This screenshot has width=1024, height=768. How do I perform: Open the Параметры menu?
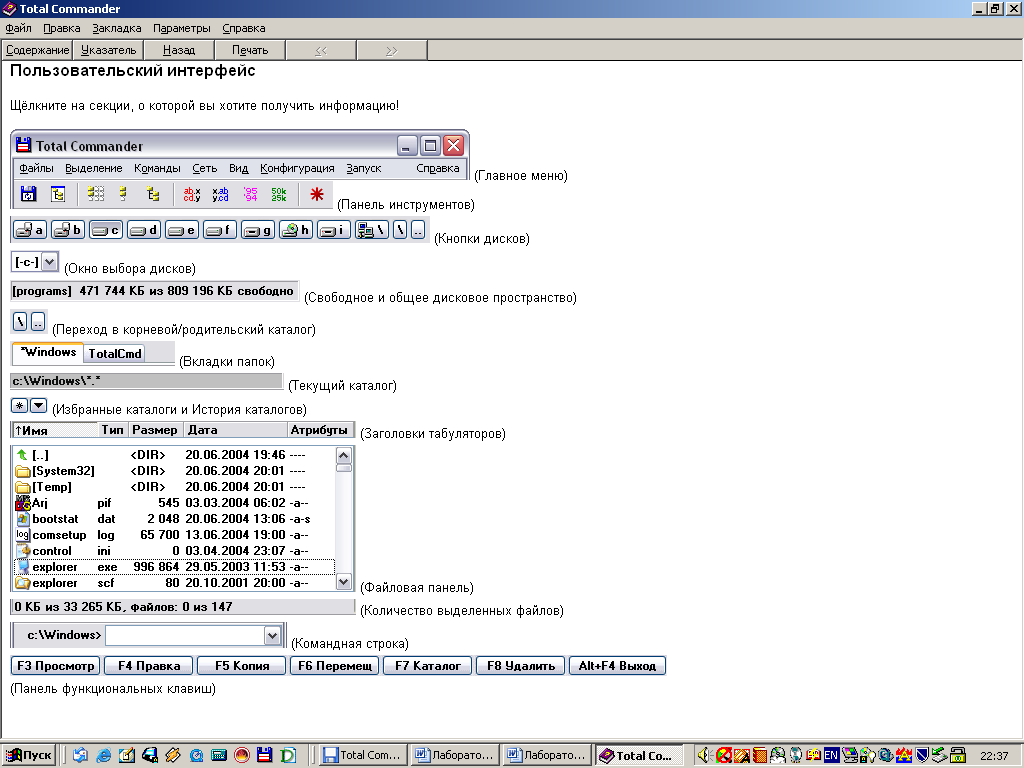pos(182,28)
